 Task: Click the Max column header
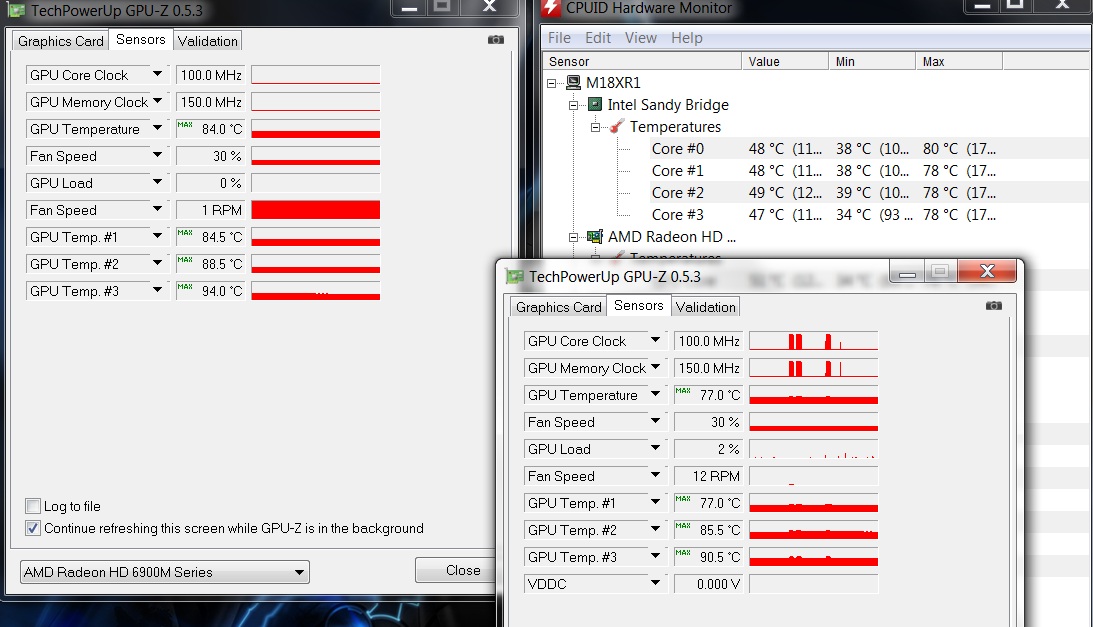tap(960, 61)
